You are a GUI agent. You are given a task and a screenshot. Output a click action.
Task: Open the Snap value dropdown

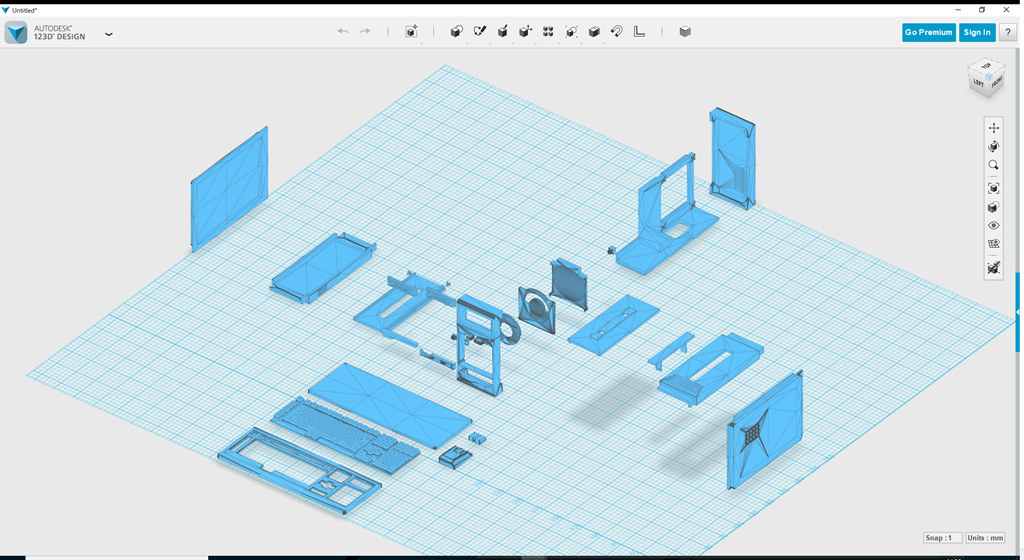tap(942, 538)
